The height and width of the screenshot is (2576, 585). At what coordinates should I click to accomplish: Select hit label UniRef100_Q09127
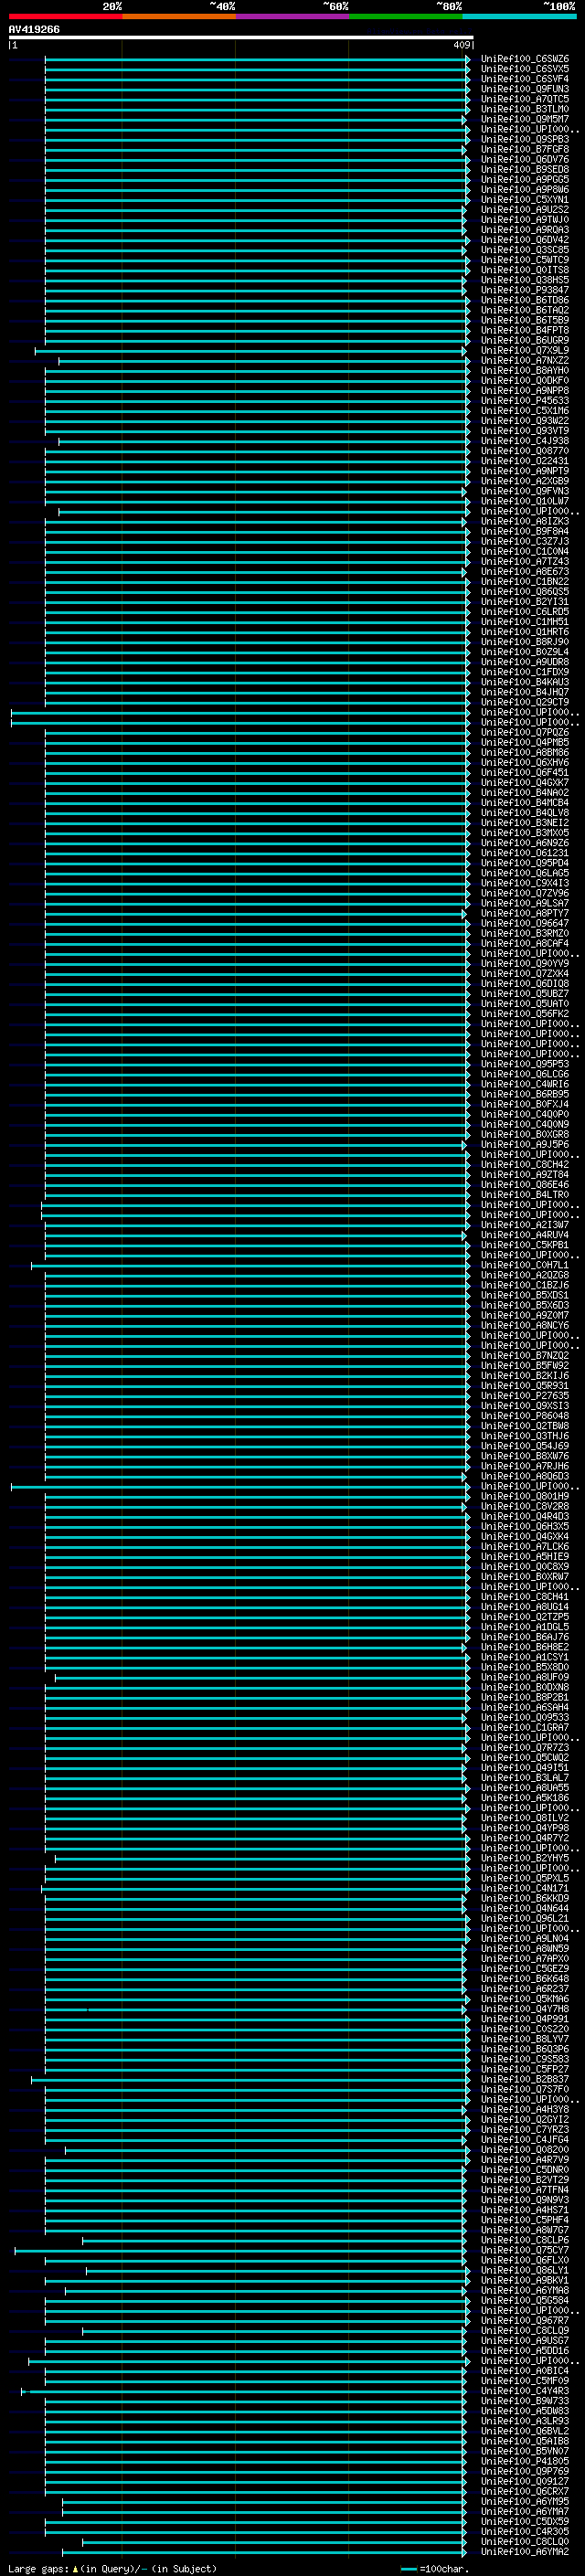pyautogui.click(x=525, y=2481)
